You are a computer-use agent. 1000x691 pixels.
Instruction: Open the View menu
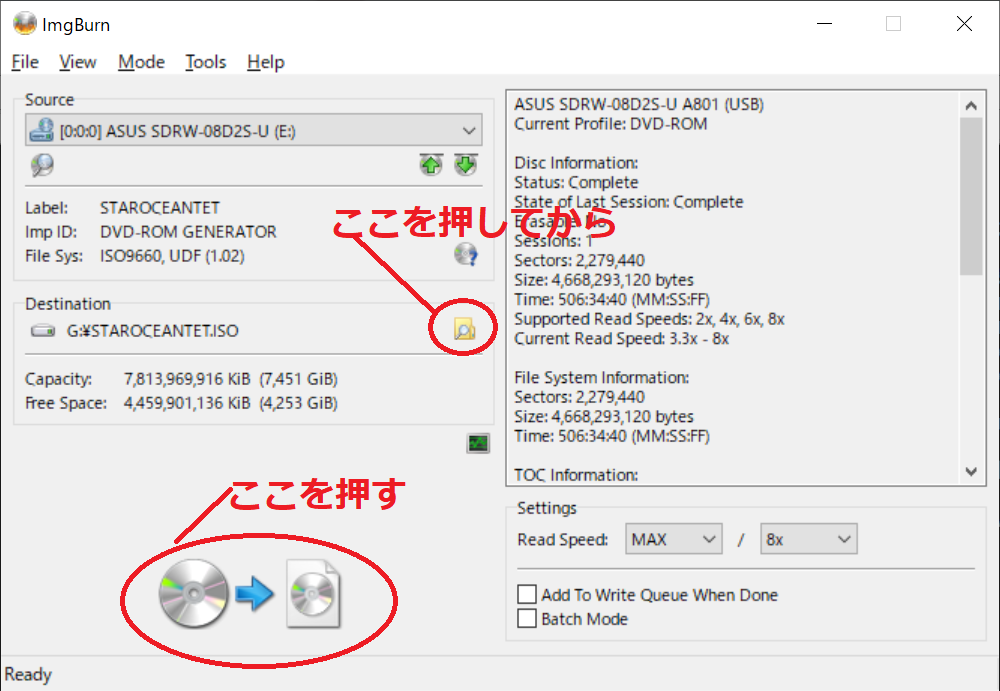[x=78, y=62]
